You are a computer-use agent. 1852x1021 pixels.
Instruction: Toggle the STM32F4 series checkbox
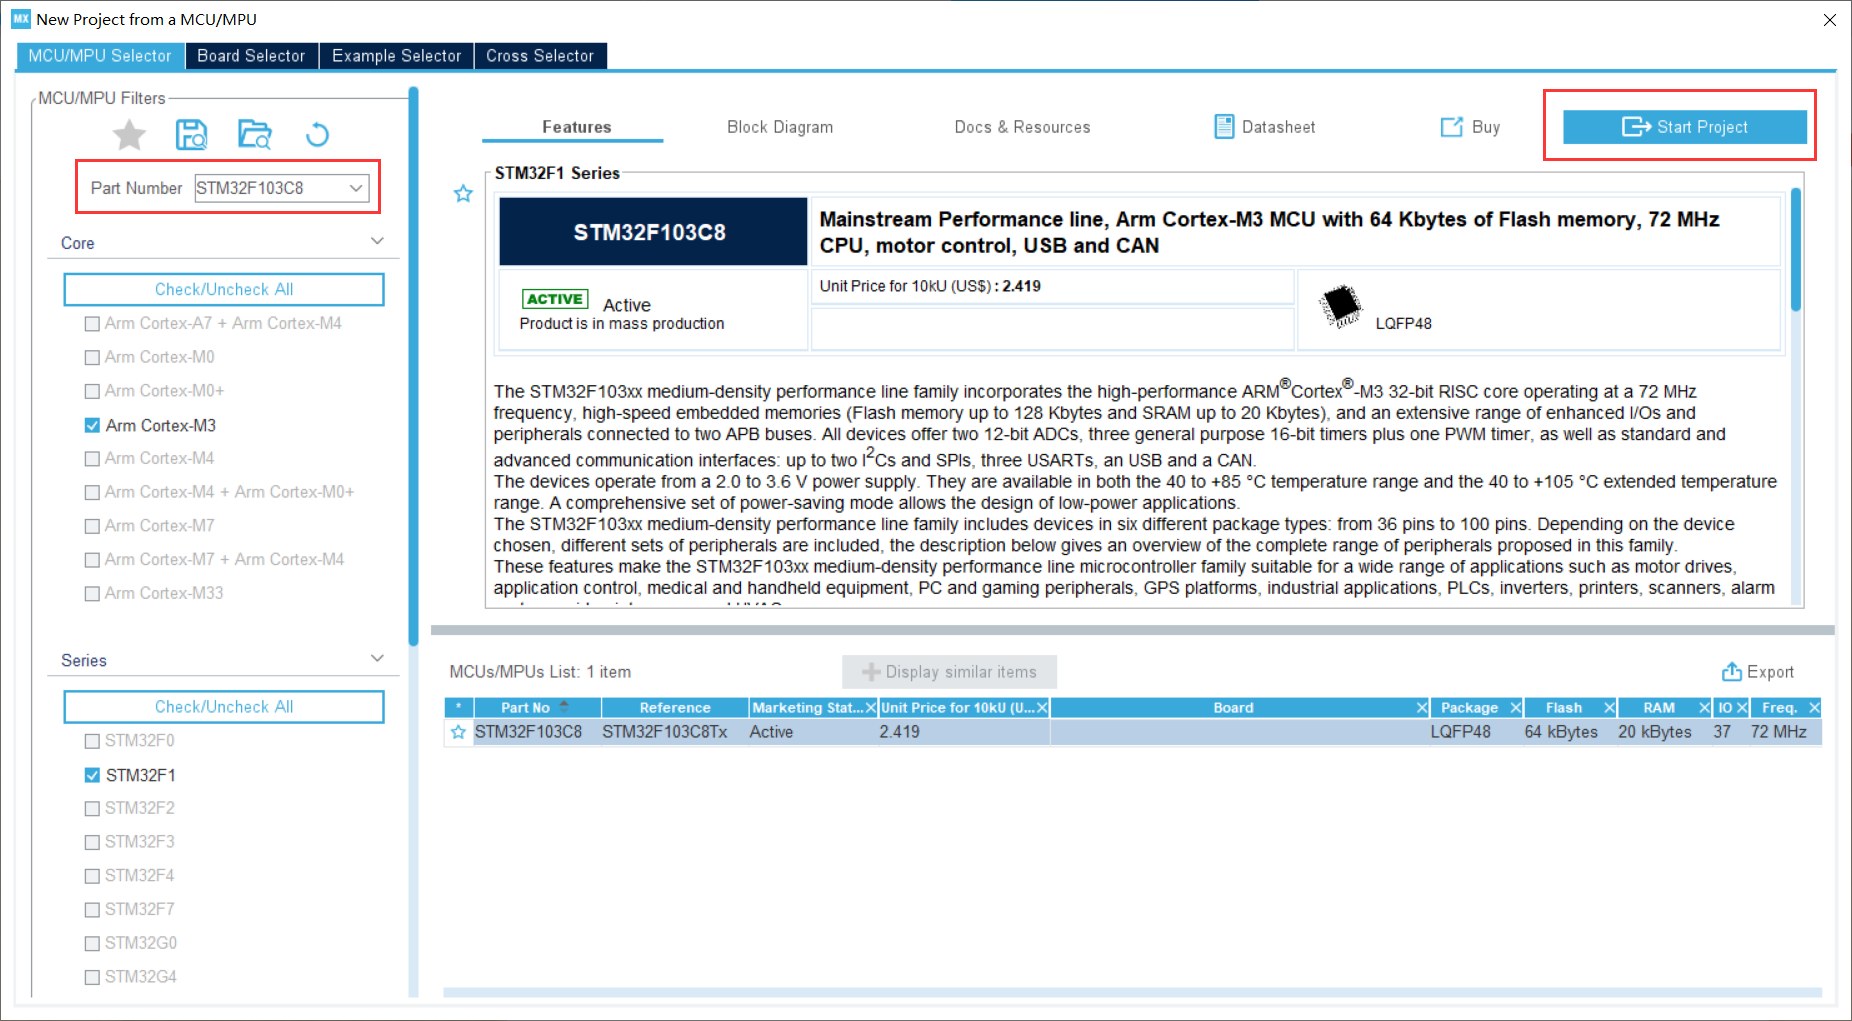pyautogui.click(x=92, y=876)
